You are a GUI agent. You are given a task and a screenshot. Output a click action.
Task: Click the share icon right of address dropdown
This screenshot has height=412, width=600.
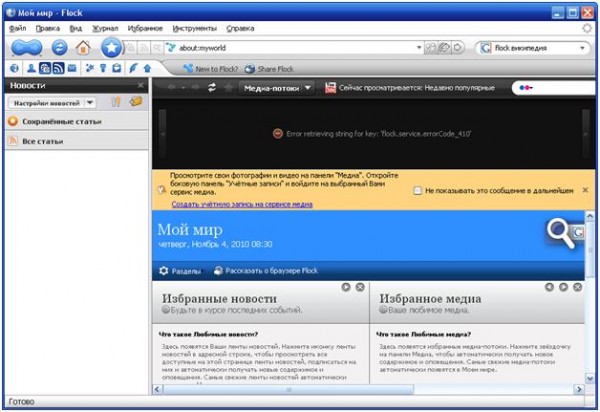coord(431,48)
